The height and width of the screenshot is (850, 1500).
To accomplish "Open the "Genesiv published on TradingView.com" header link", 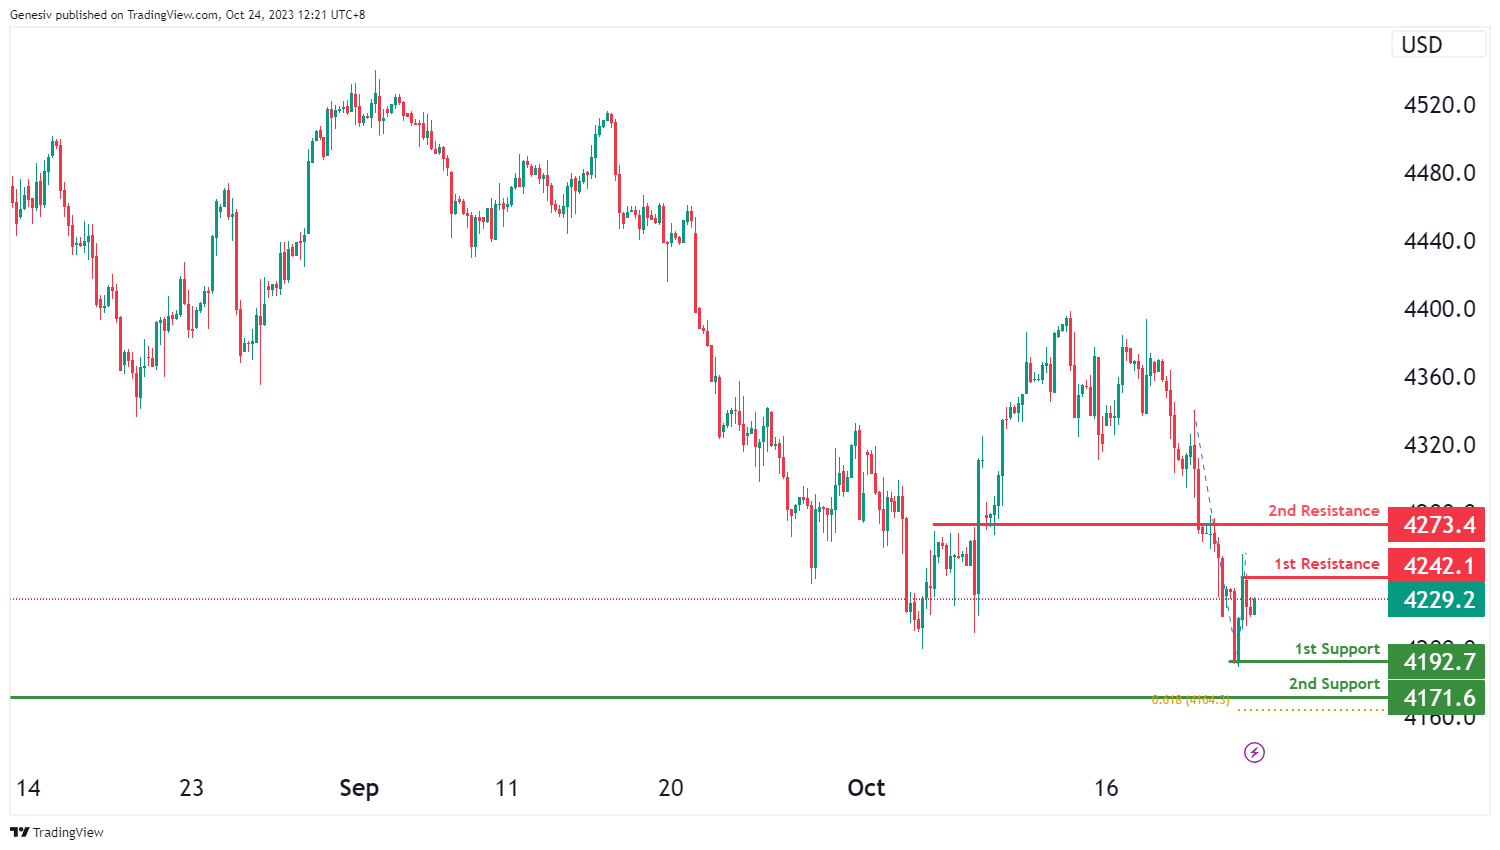I will point(187,15).
